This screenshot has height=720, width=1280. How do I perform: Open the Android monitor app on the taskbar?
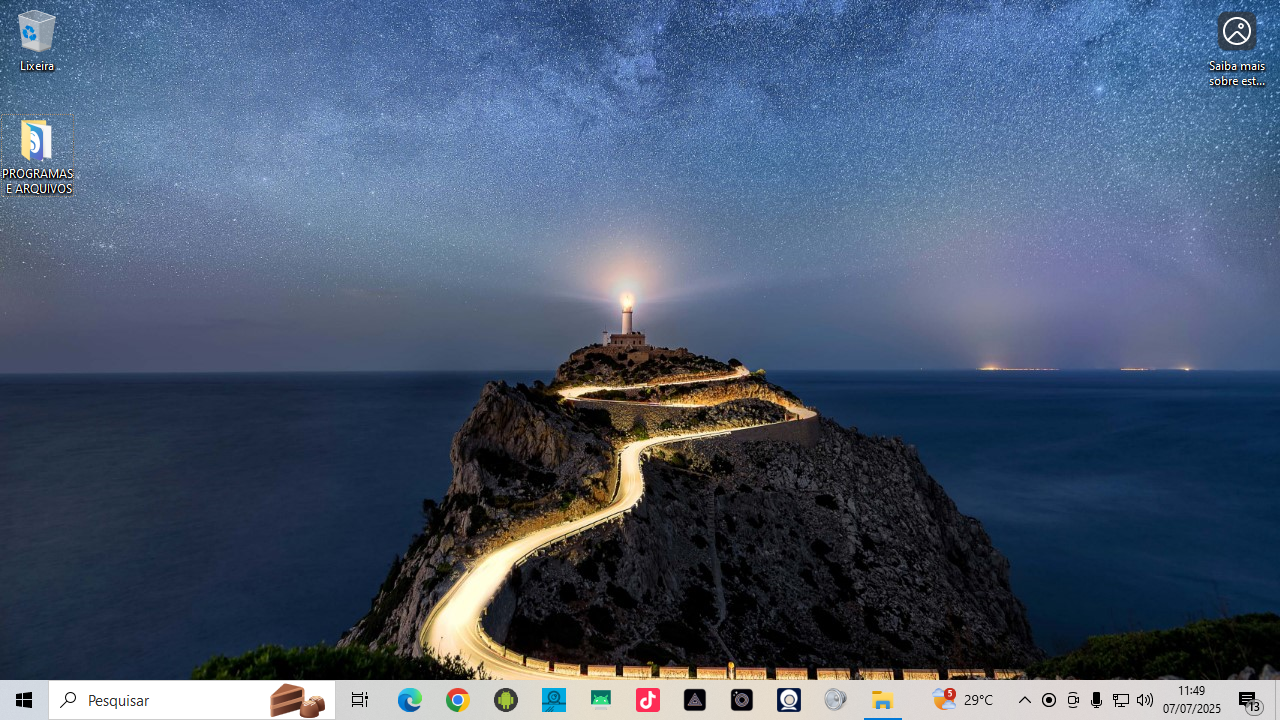point(600,700)
